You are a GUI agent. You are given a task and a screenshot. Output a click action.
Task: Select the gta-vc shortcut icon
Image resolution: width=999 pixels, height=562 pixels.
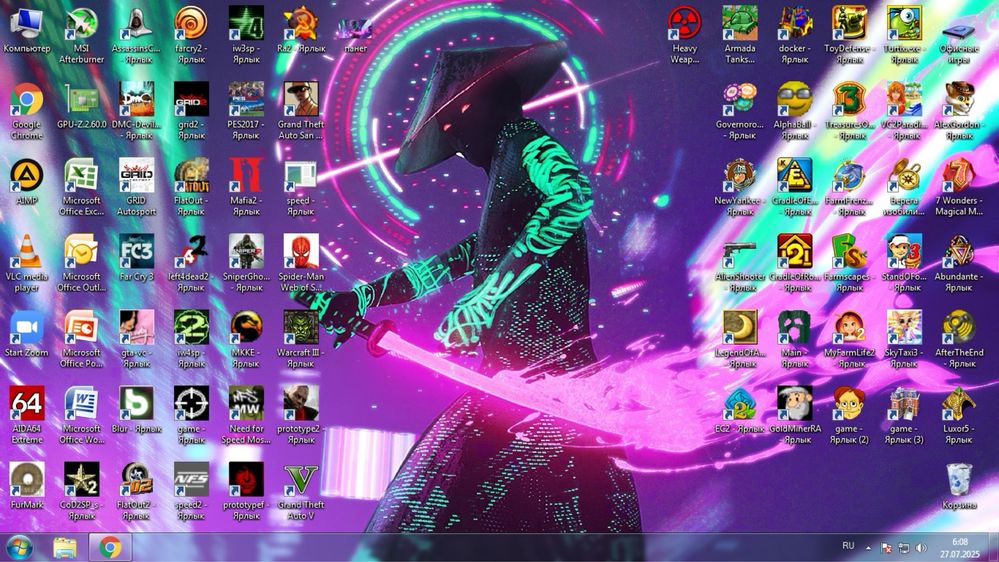pos(136,328)
